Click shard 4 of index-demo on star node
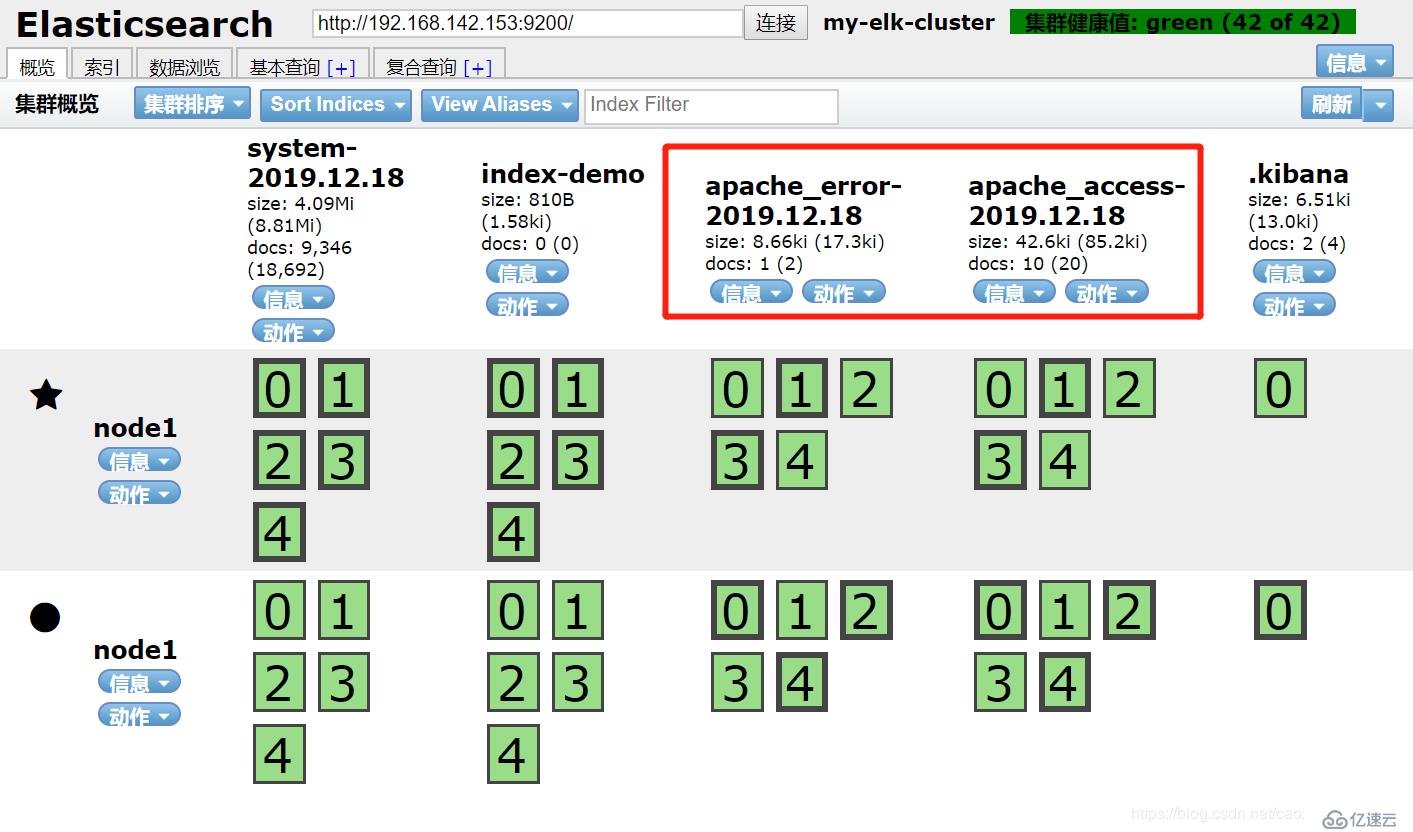The width and height of the screenshot is (1413, 832). 513,532
